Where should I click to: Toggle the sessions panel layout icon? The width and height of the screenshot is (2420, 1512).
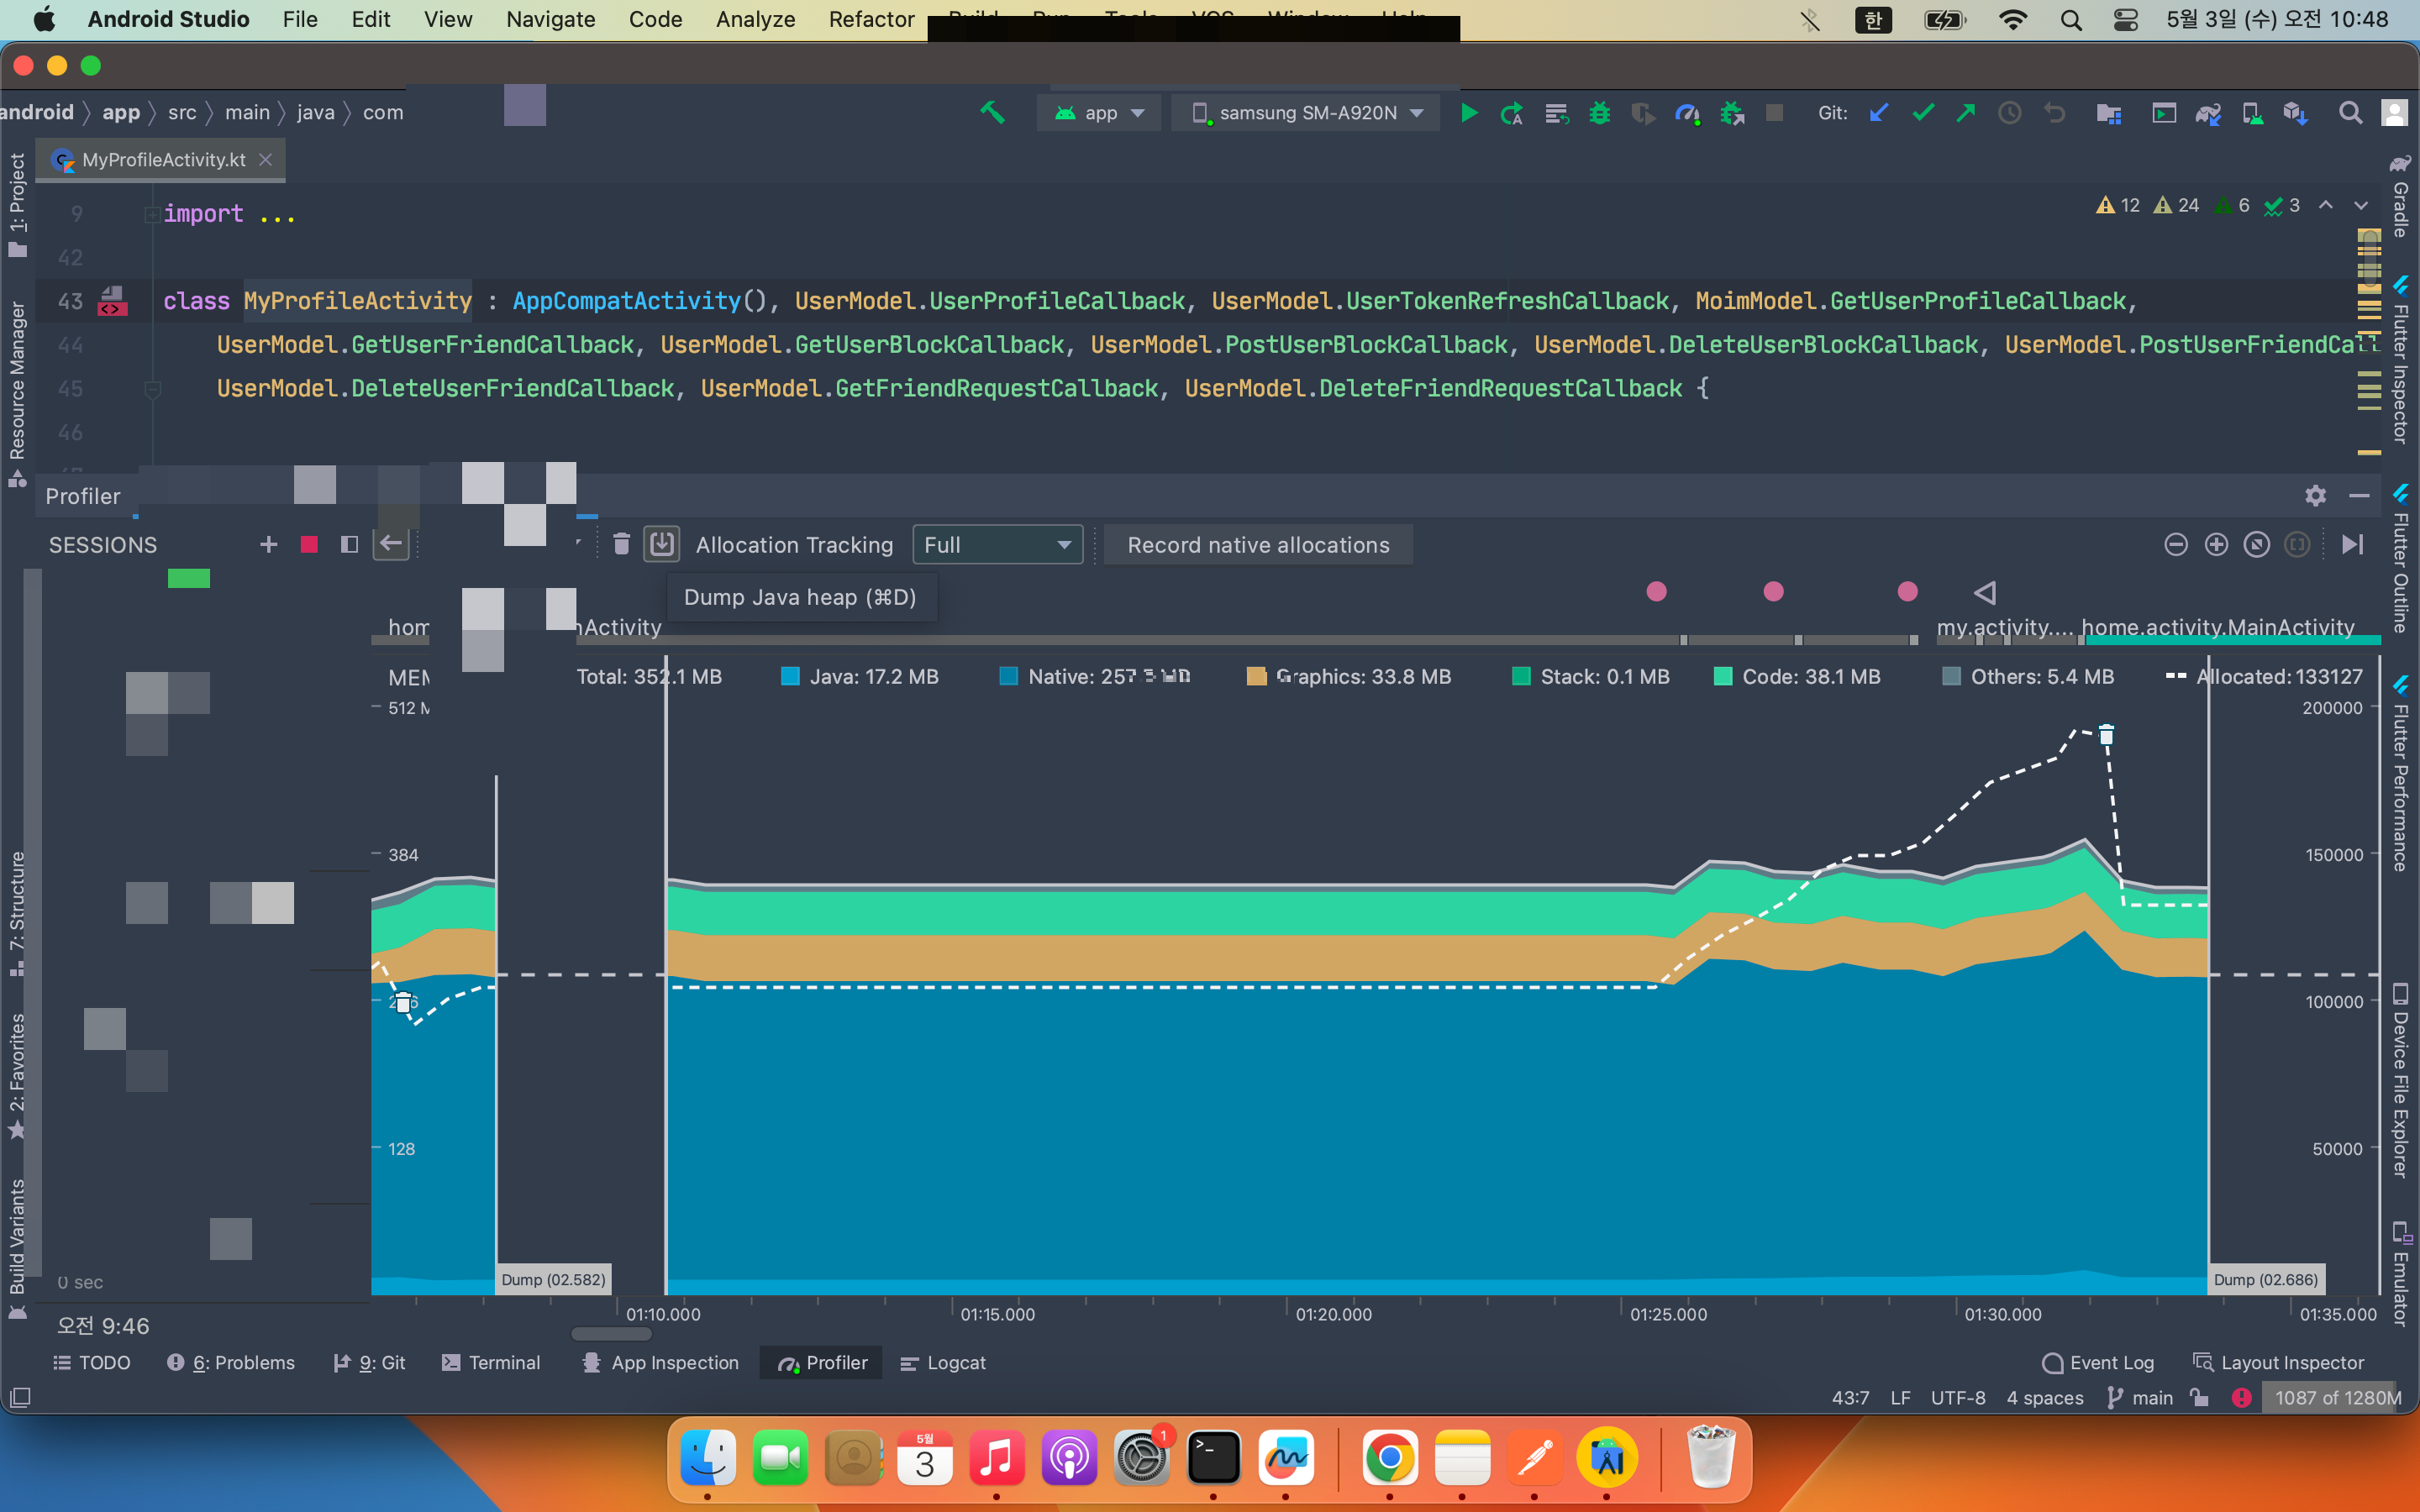[349, 544]
